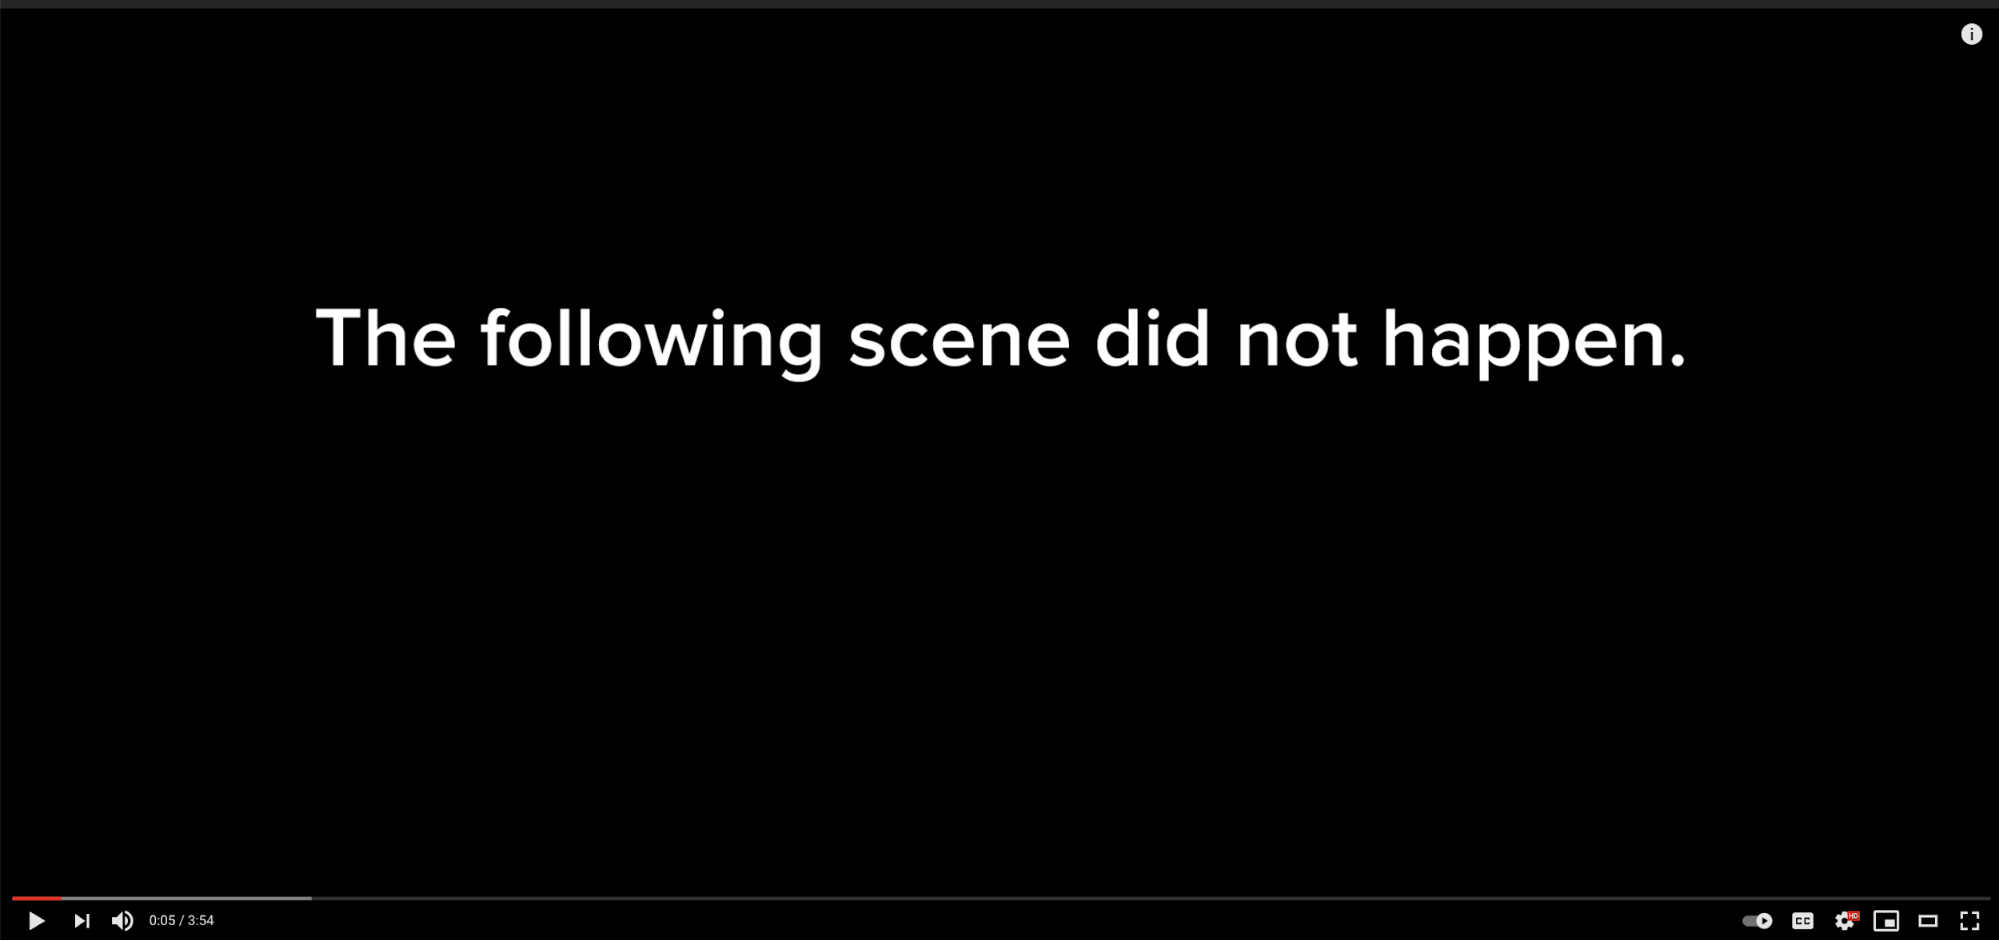Click the gray strip atop the player
The height and width of the screenshot is (941, 1999).
point(999,4)
